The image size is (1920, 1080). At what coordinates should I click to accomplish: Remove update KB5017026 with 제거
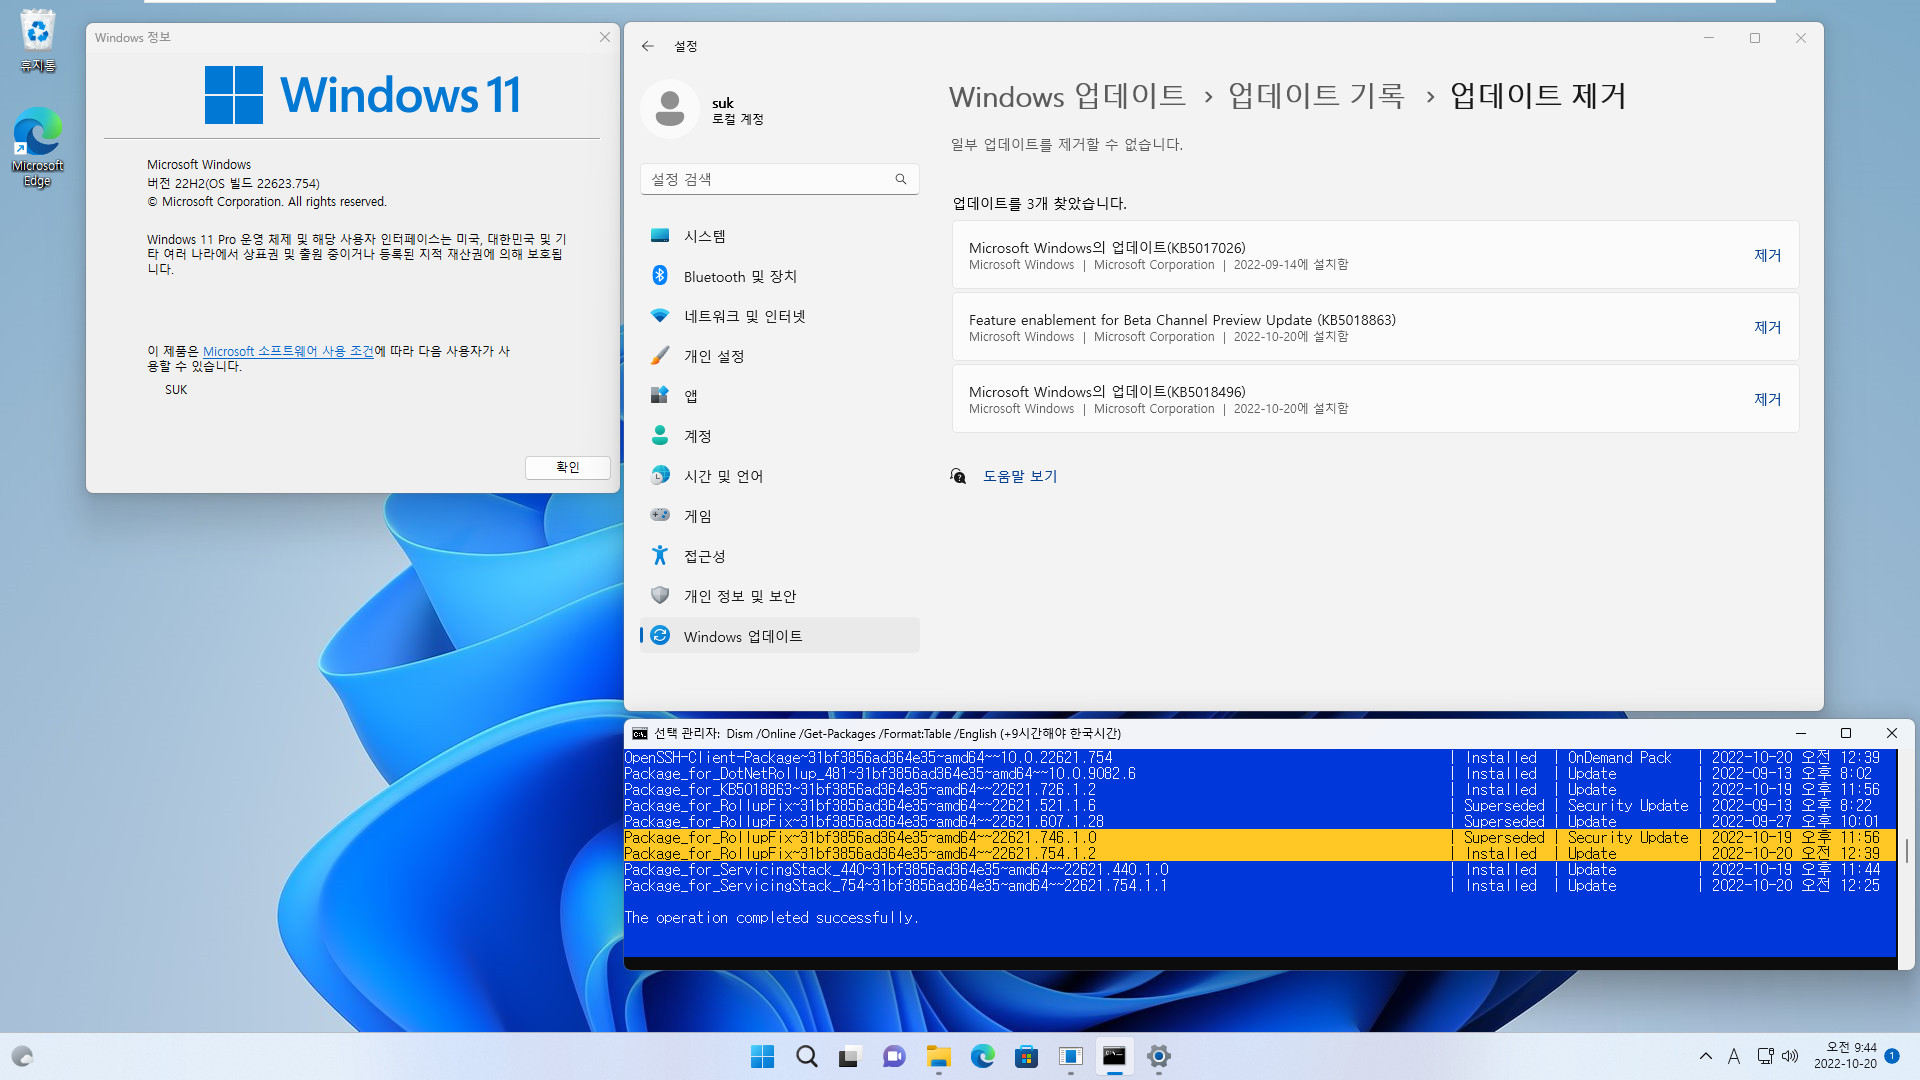1767,255
